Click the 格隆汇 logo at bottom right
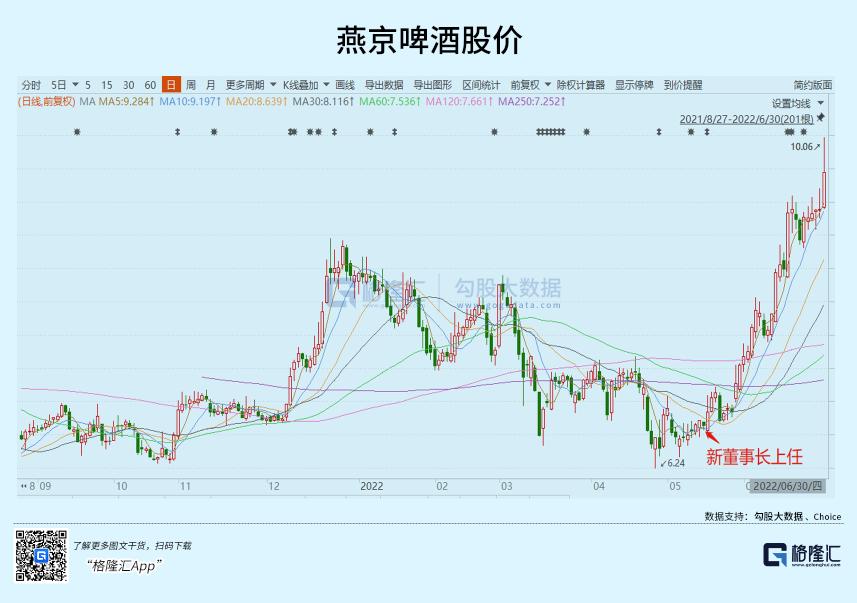857x603 pixels. pos(801,555)
